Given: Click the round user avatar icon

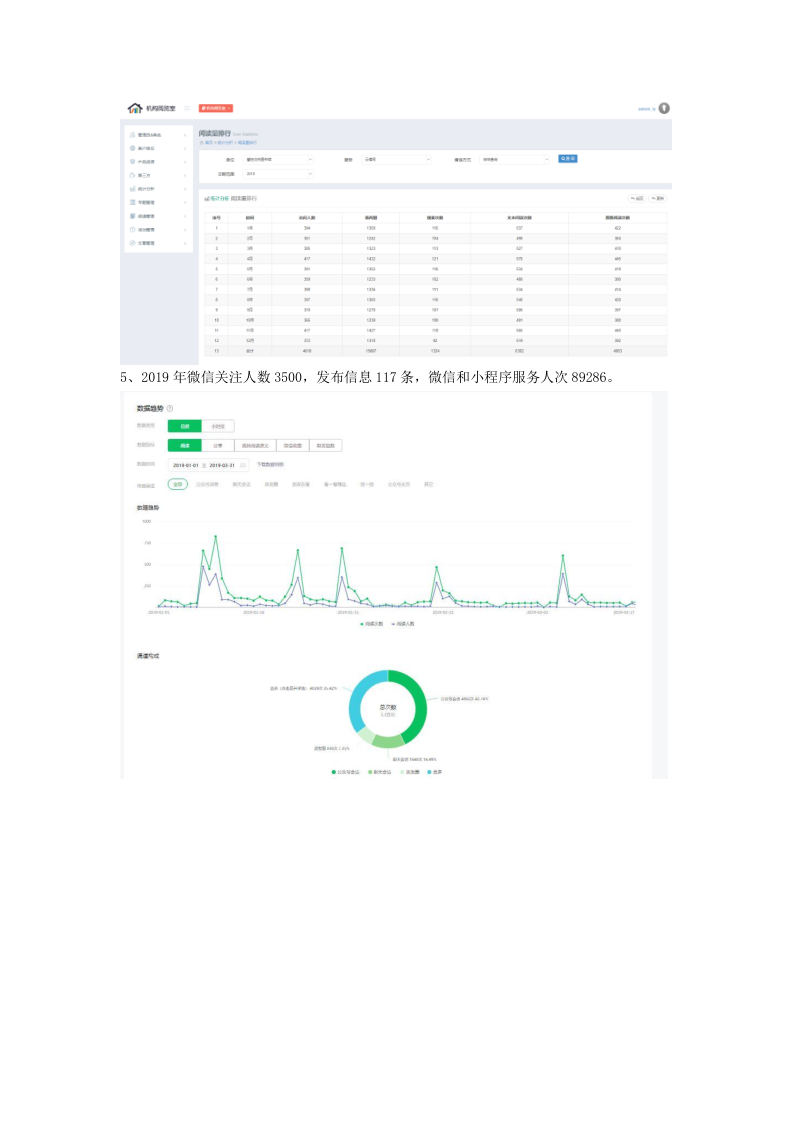Looking at the screenshot, I should click(x=664, y=108).
